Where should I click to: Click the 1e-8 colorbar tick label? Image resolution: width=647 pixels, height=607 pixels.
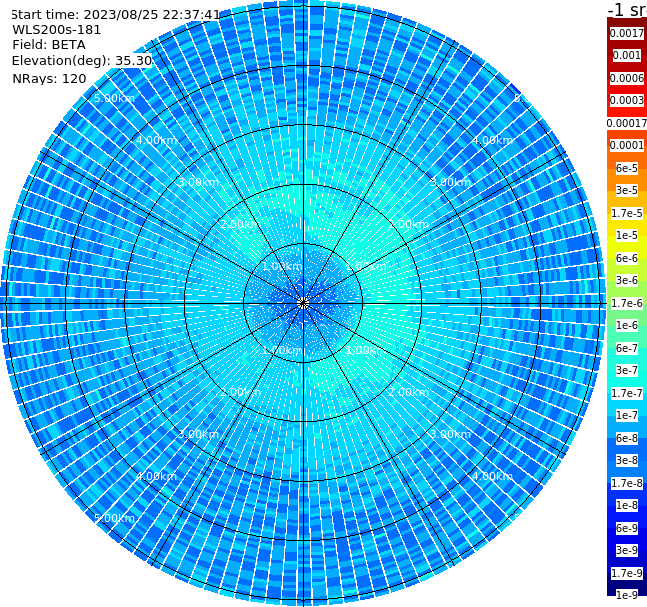click(627, 505)
